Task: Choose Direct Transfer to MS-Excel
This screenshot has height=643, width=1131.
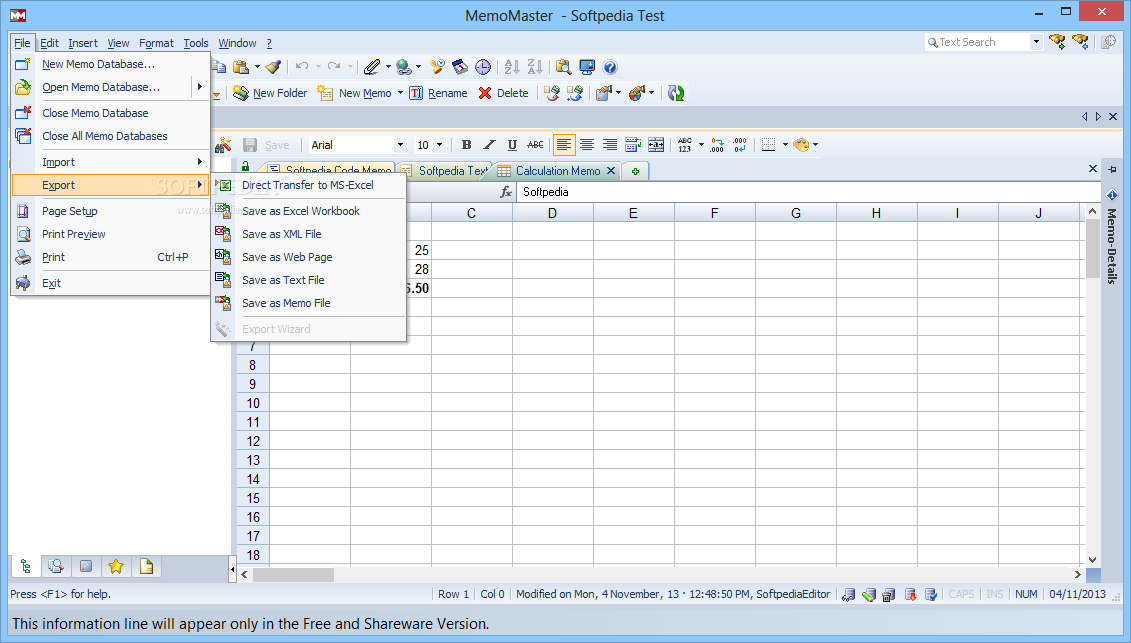Action: (309, 185)
